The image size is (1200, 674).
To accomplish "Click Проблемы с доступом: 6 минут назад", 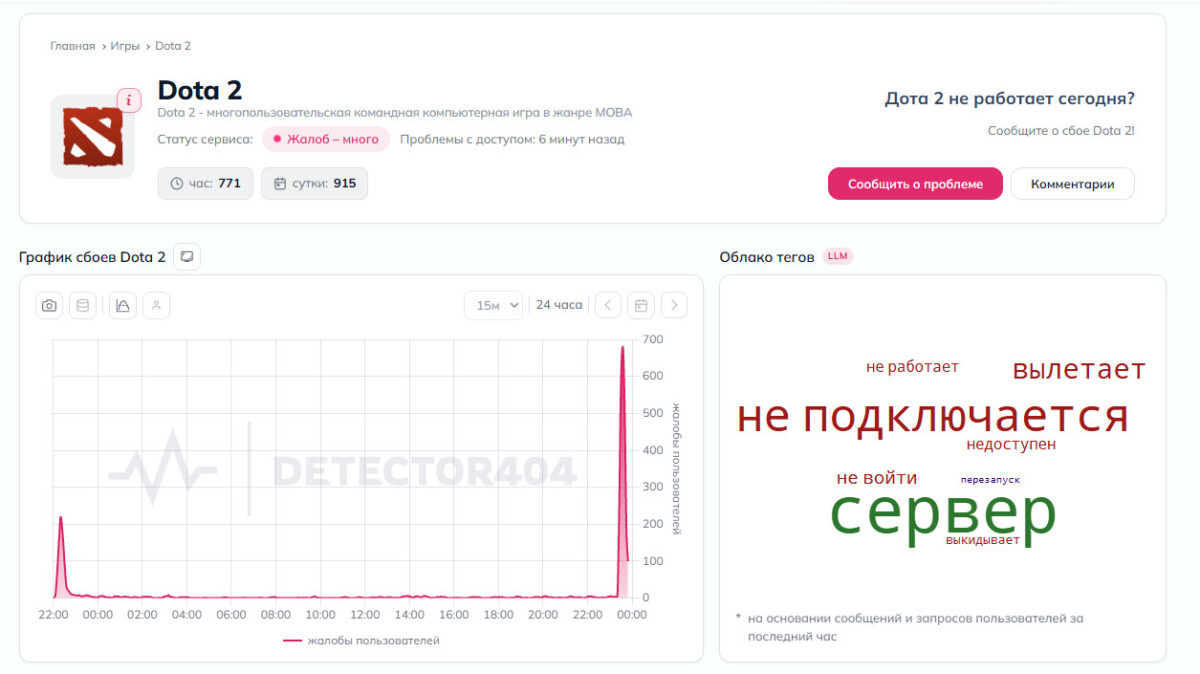I will point(512,139).
